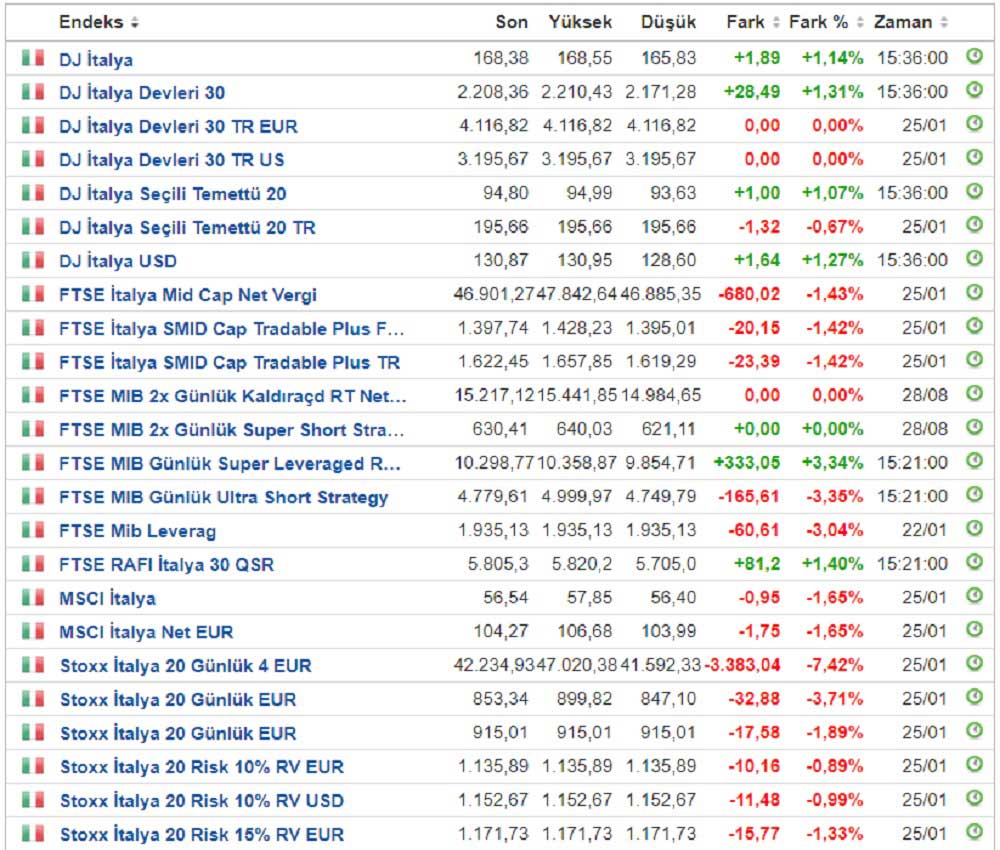
Task: Click the -680,02 Fark value
Action: pos(749,295)
